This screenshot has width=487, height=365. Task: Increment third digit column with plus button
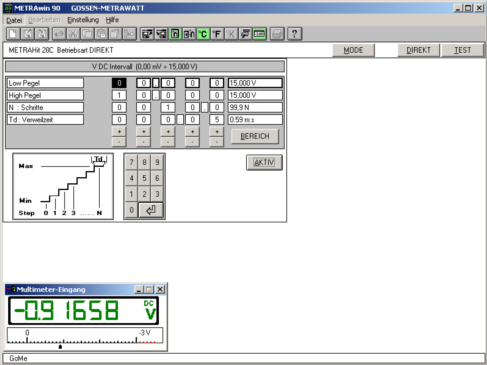168,132
